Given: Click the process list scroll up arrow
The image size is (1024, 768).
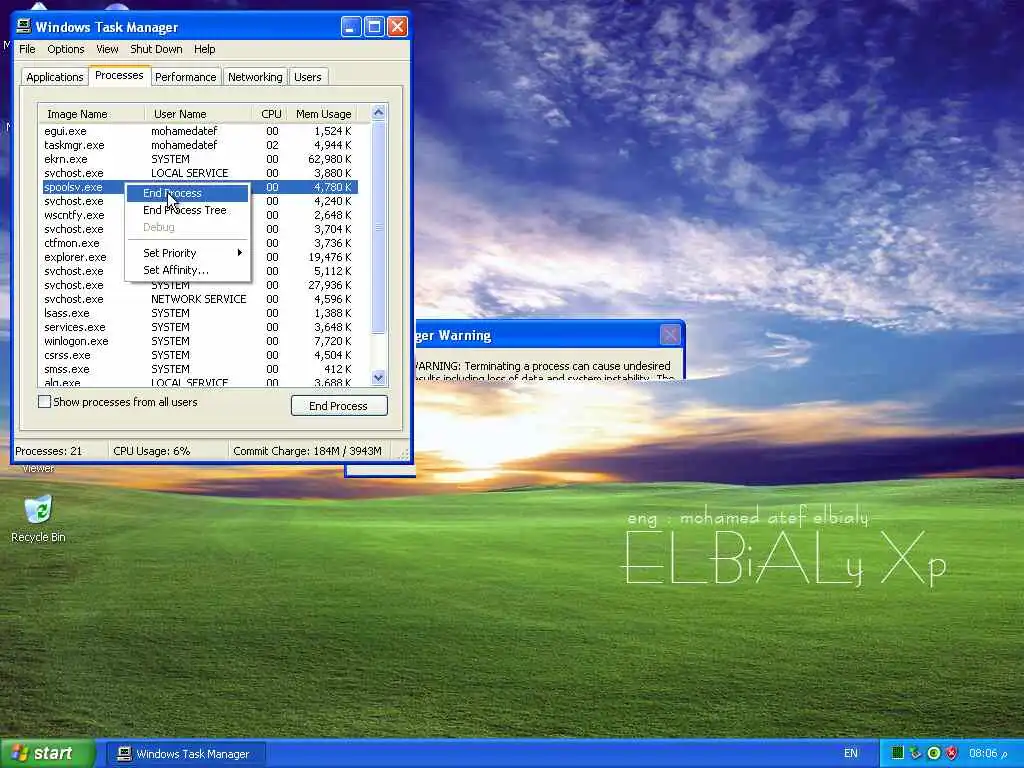Looking at the screenshot, I should 378,112.
